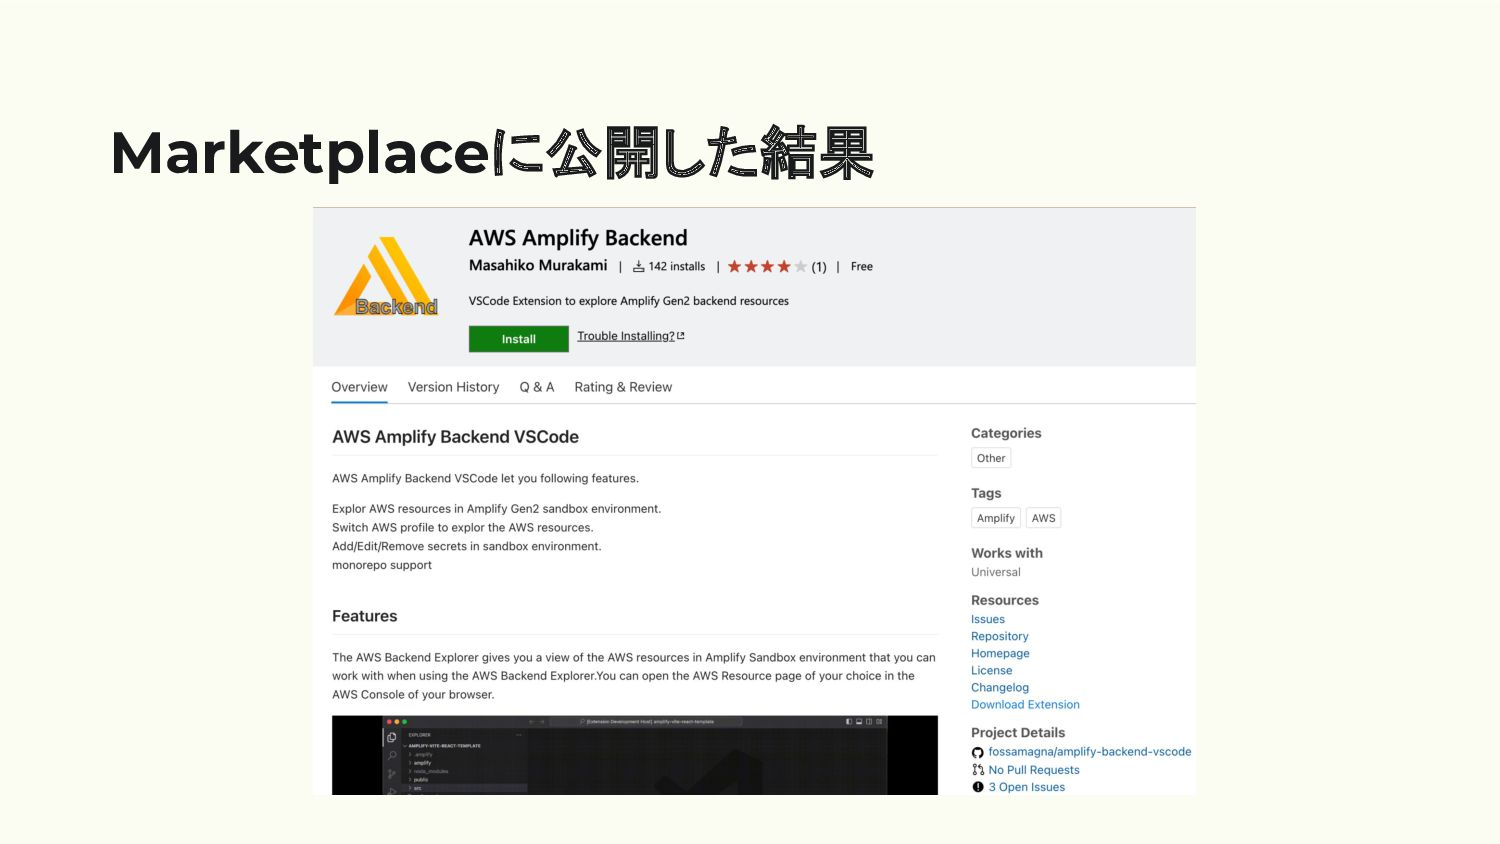Open fossamagna/amplify-backend-vscode project link
The width and height of the screenshot is (1500, 844).
point(1090,752)
